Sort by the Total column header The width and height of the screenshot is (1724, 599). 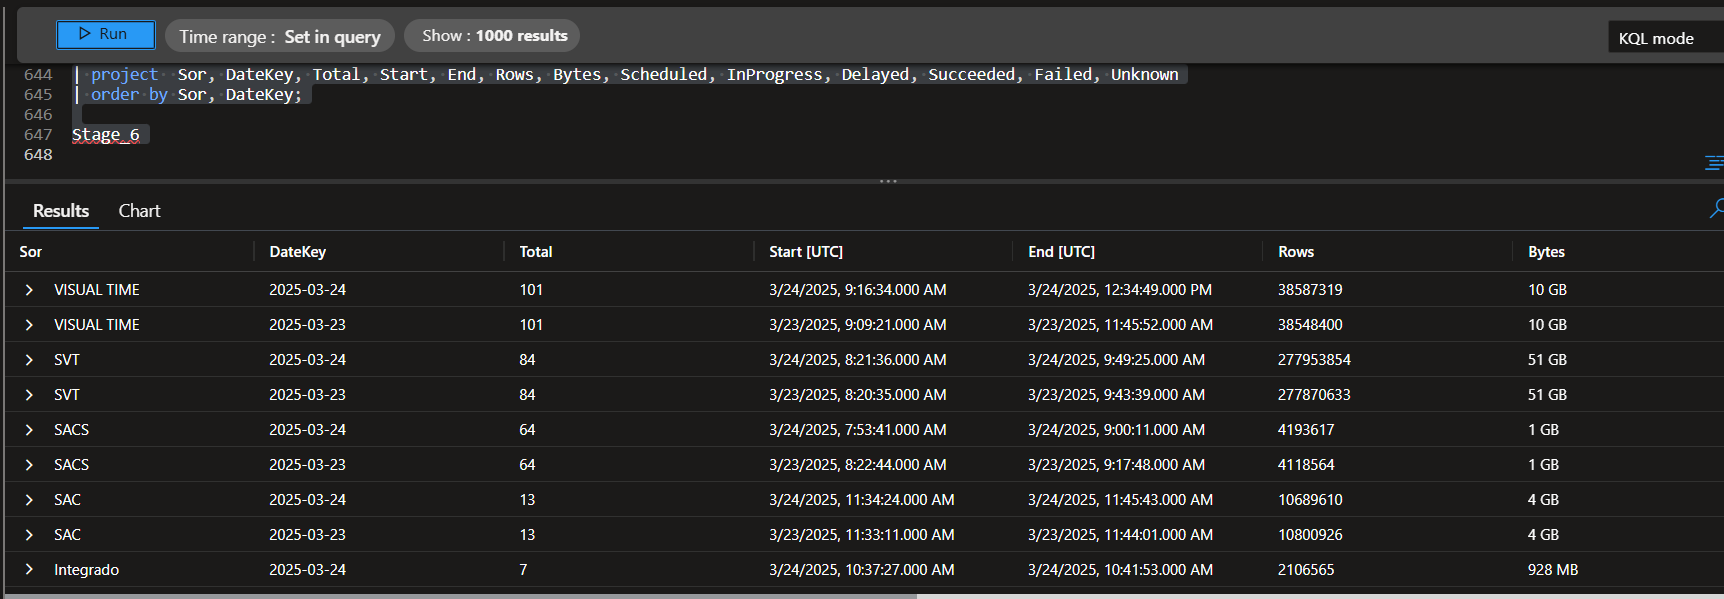[536, 252]
